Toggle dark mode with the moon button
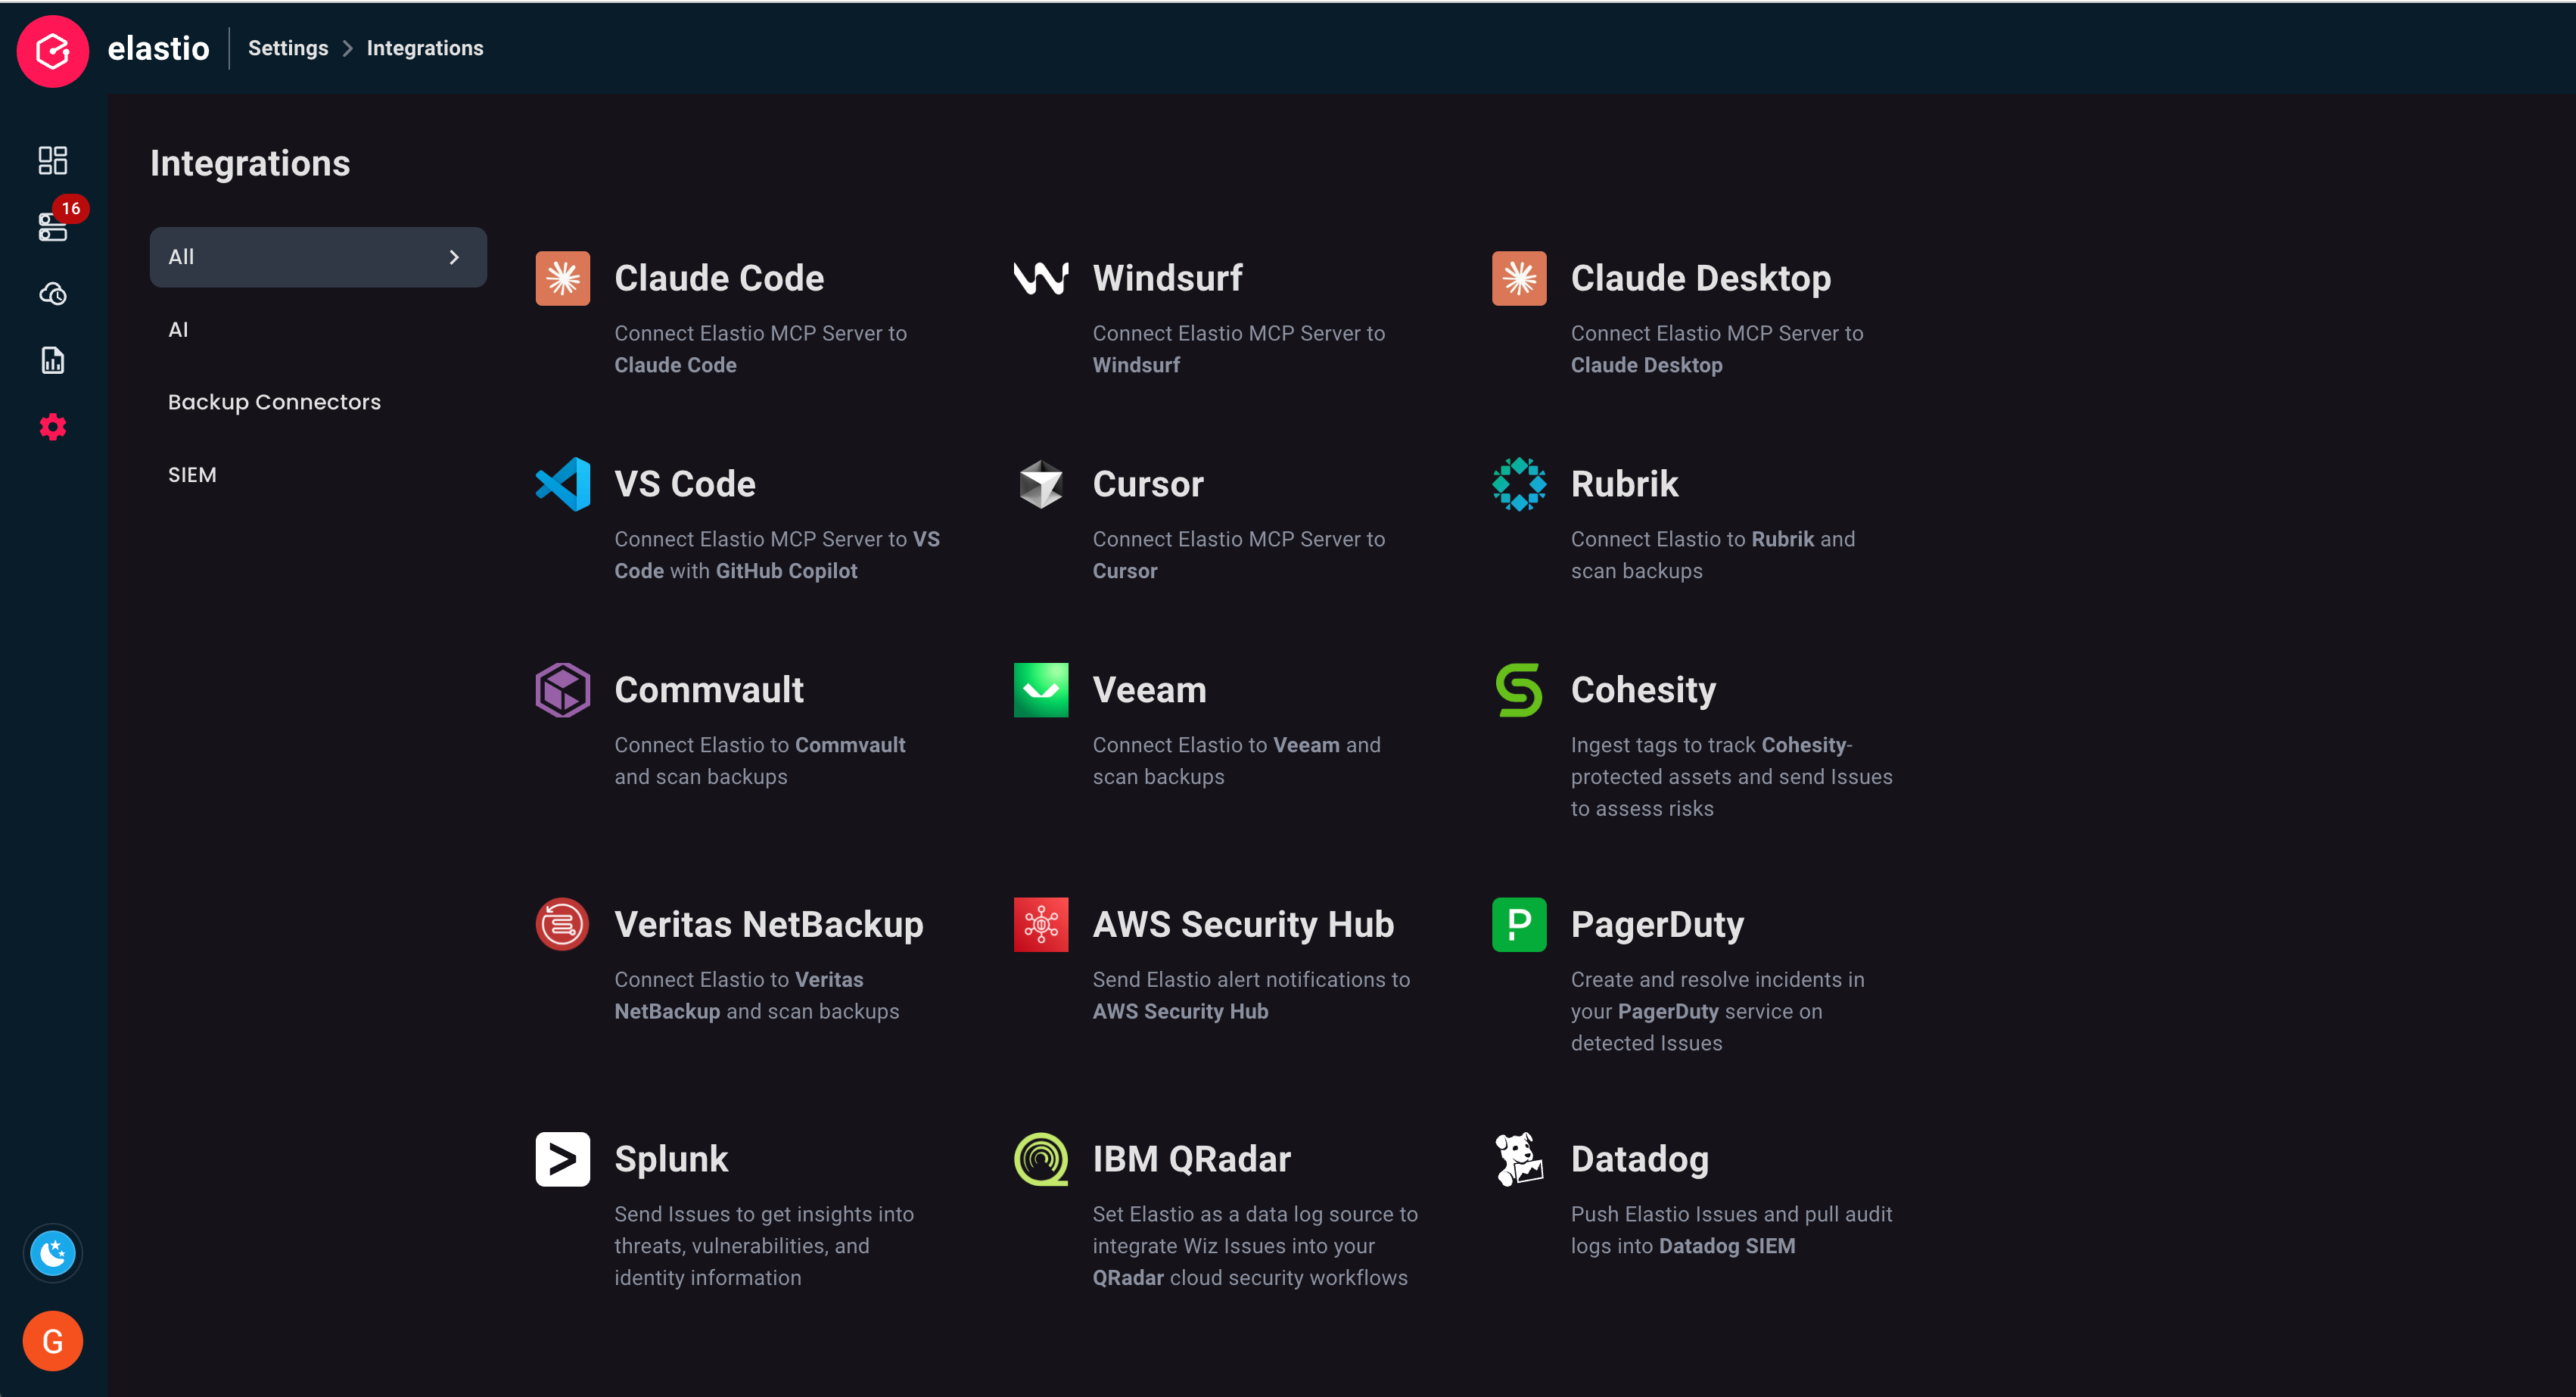2576x1397 pixels. tap(52, 1253)
